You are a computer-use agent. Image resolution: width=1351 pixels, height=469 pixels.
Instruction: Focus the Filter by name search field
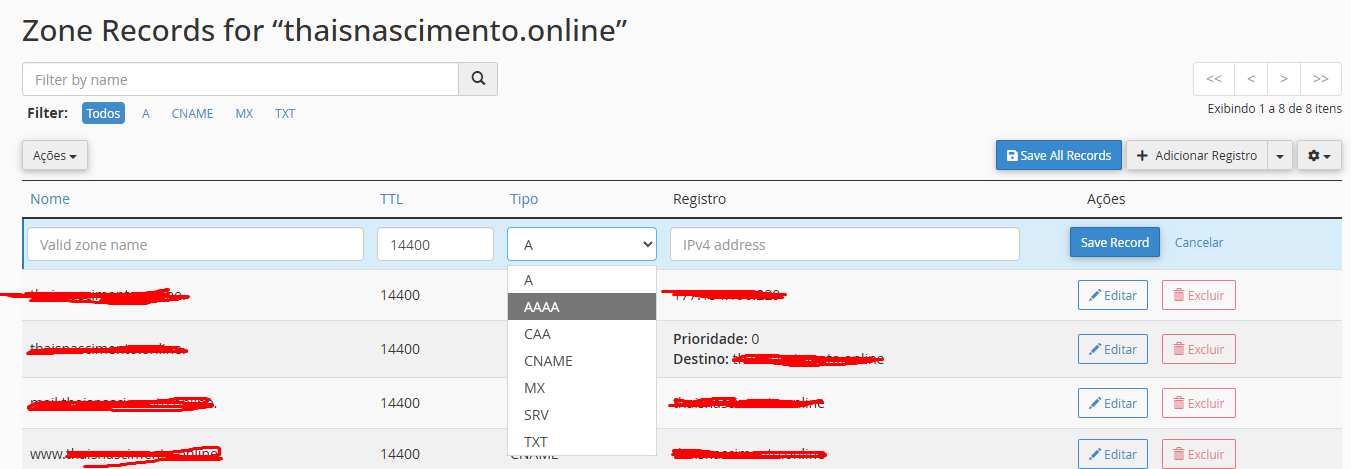click(x=240, y=79)
